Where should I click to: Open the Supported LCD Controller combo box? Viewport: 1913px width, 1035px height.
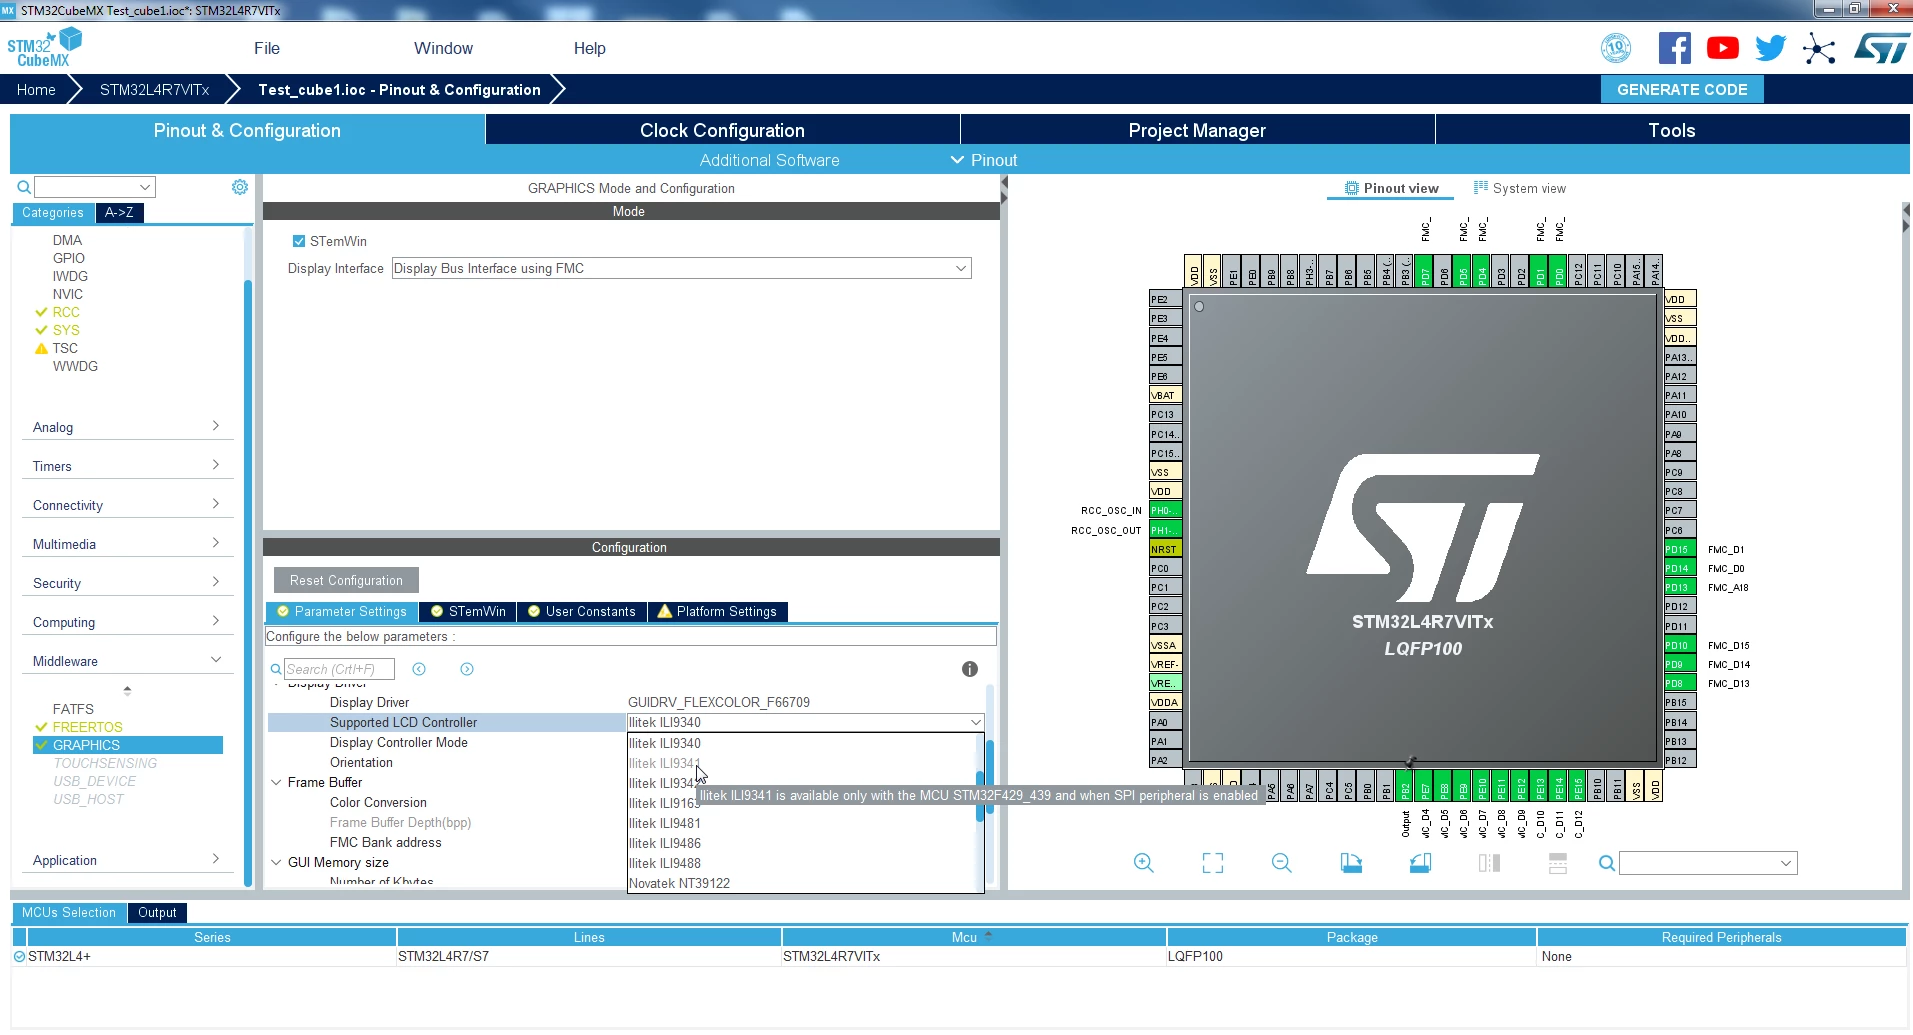click(806, 722)
